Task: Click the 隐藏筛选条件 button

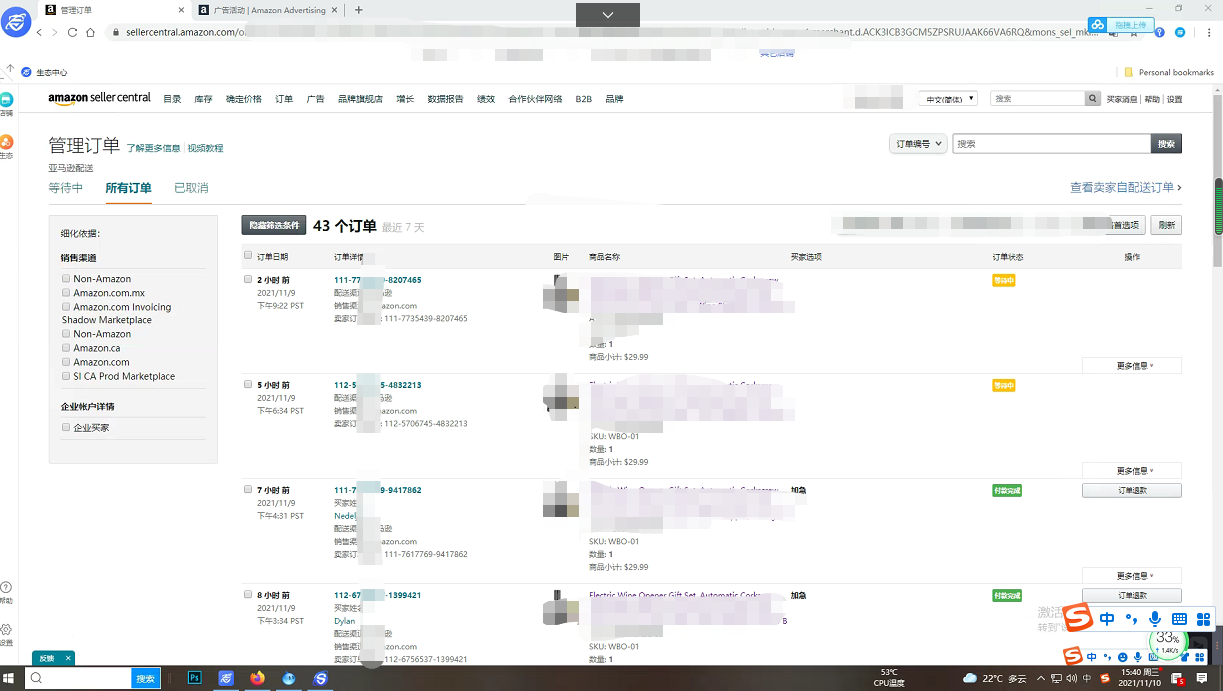Action: pyautogui.click(x=272, y=225)
